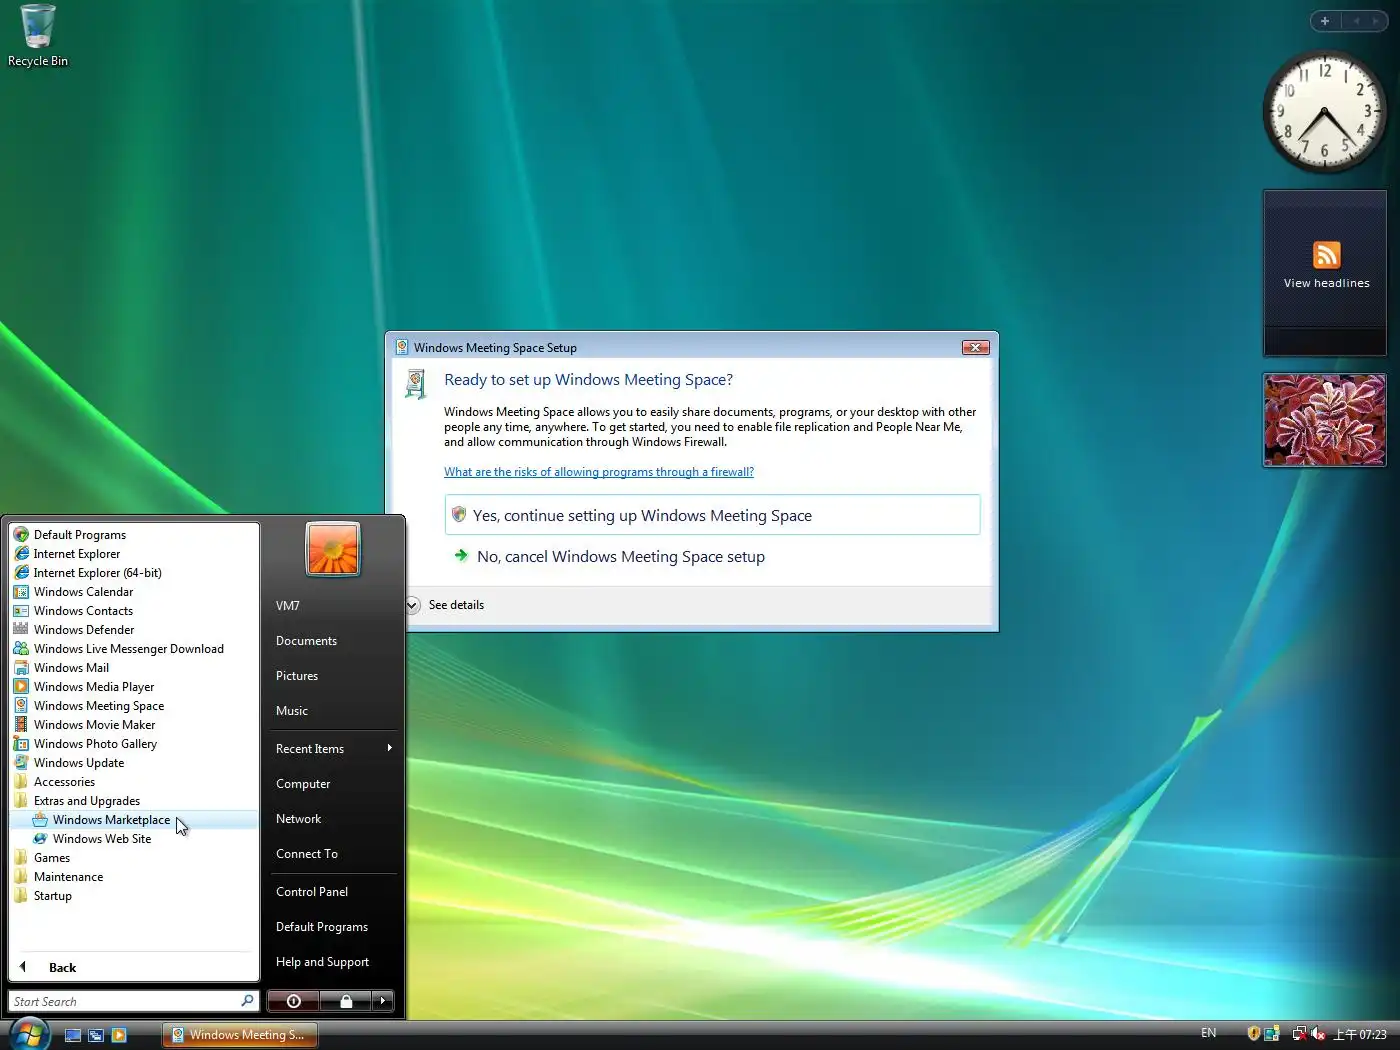This screenshot has width=1400, height=1050.
Task: Choose Yes, continue setting up Meeting Space
Action: [x=712, y=515]
